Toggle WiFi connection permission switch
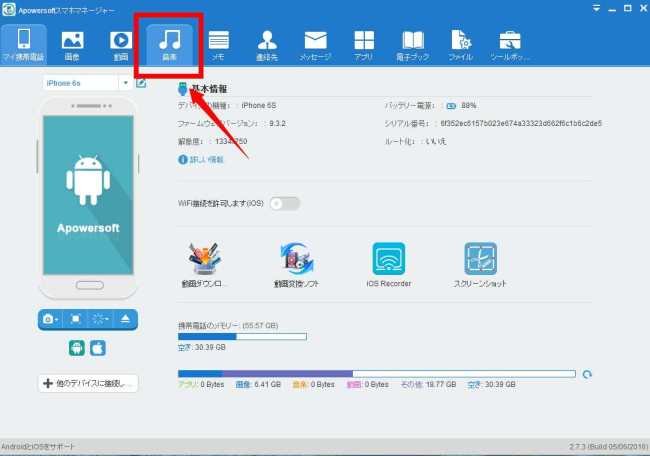This screenshot has height=456, width=650. 284,203
